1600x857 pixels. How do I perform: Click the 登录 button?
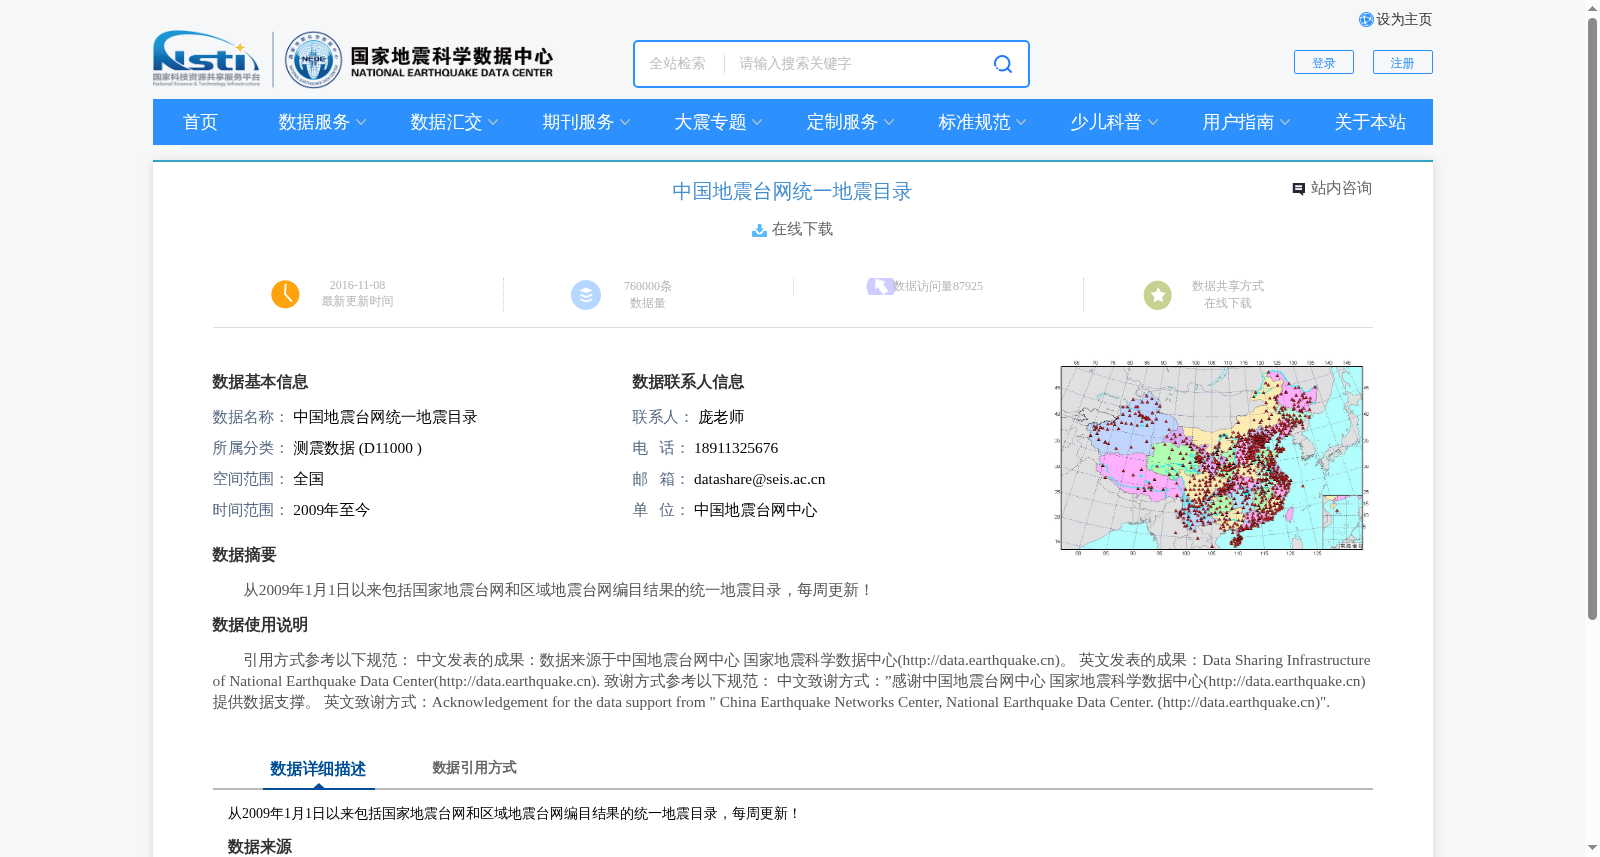(x=1324, y=62)
